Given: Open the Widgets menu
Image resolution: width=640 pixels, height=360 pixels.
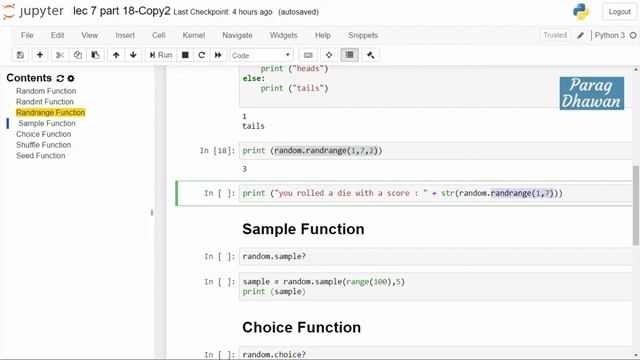Looking at the screenshot, I should [283, 36].
